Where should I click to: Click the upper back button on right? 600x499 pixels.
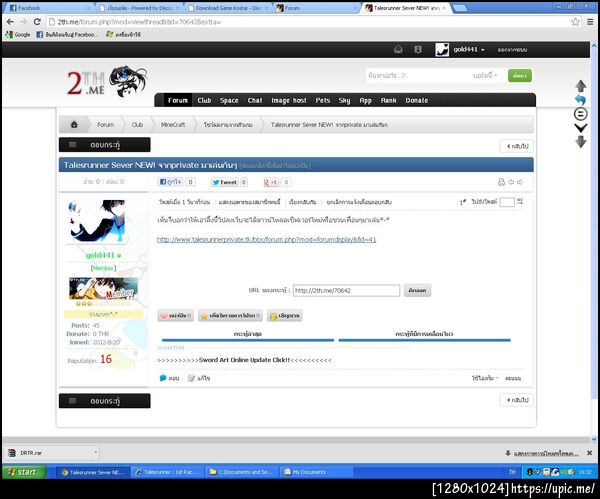click(x=517, y=146)
